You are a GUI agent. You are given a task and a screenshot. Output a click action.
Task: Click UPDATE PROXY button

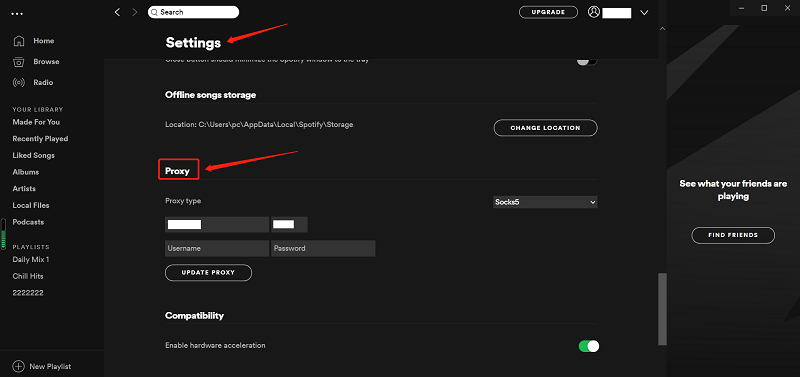[x=208, y=273]
